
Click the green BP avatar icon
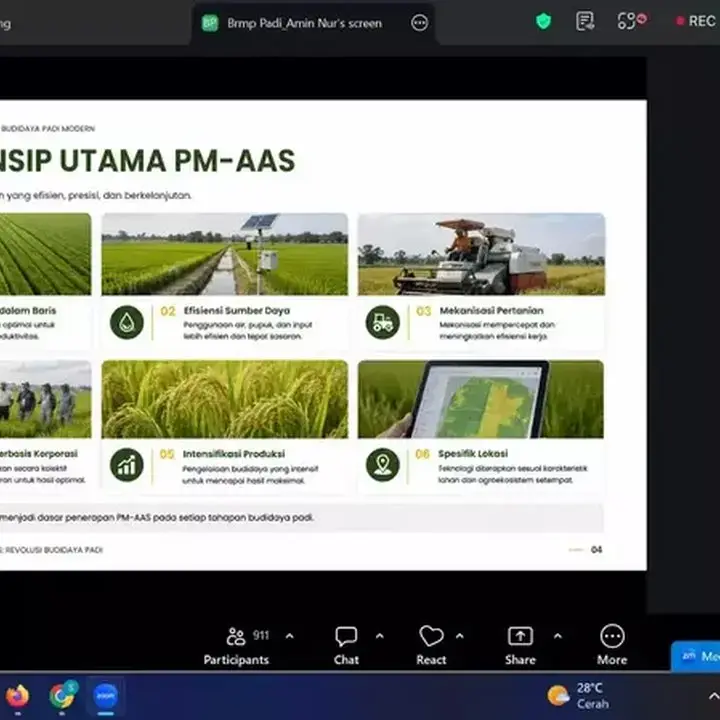[x=210, y=23]
